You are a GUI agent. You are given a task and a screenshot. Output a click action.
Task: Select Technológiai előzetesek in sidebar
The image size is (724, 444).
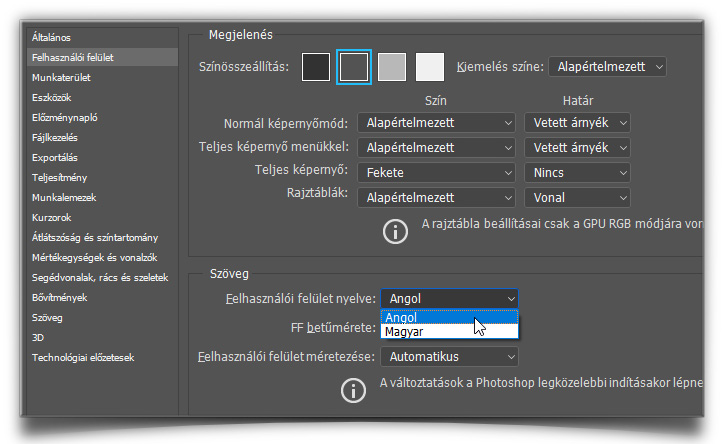(x=83, y=357)
